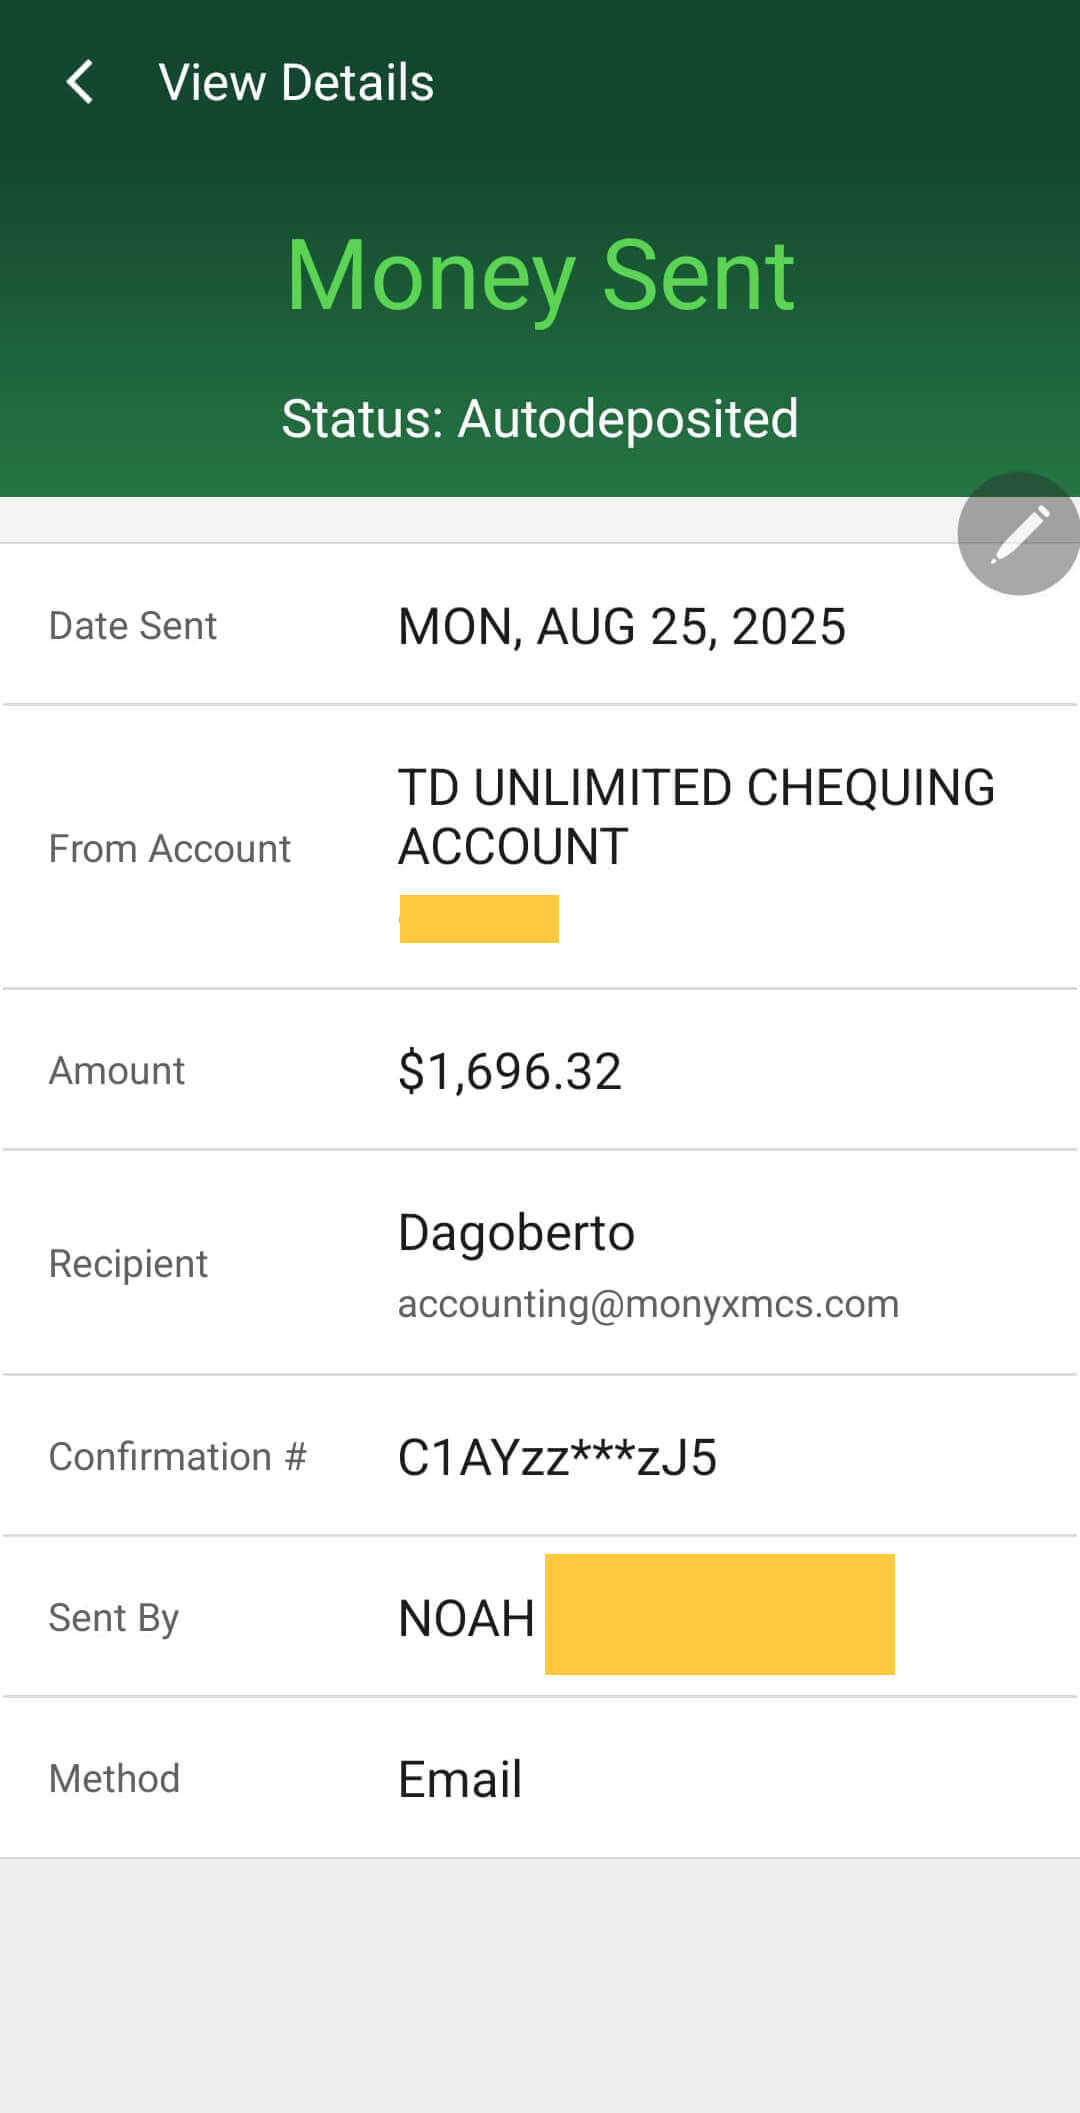Click the accounting@monyxmcs.com email address
1080x2113 pixels.
pos(648,1304)
